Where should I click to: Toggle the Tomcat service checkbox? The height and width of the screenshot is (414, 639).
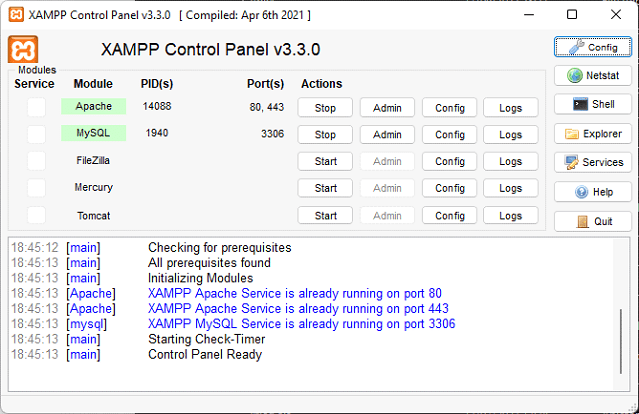tap(36, 215)
